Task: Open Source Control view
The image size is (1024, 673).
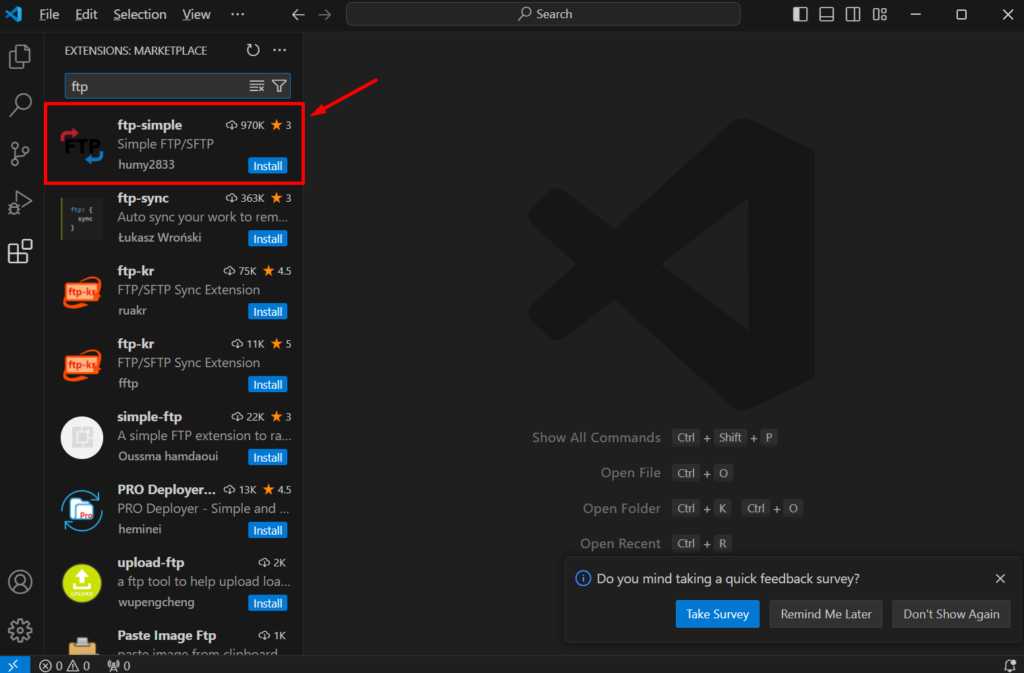Action: [20, 154]
